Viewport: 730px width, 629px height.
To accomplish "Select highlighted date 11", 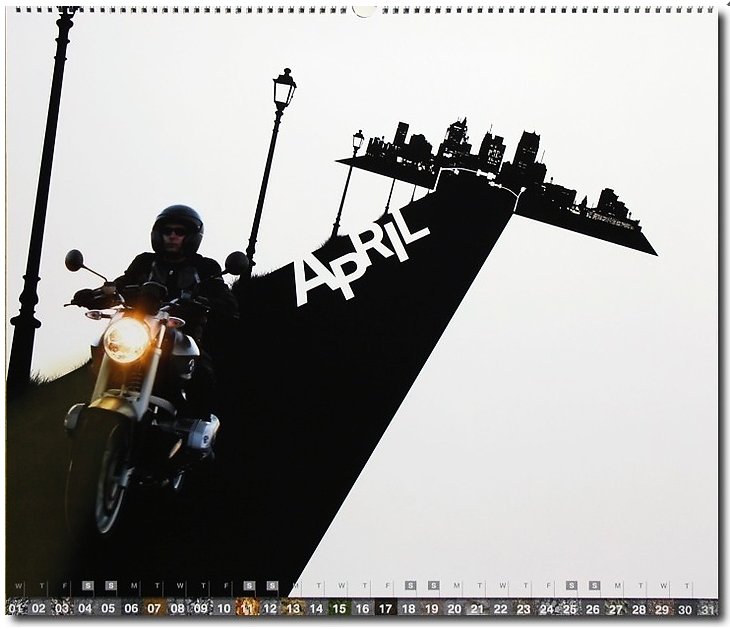I will (x=247, y=608).
